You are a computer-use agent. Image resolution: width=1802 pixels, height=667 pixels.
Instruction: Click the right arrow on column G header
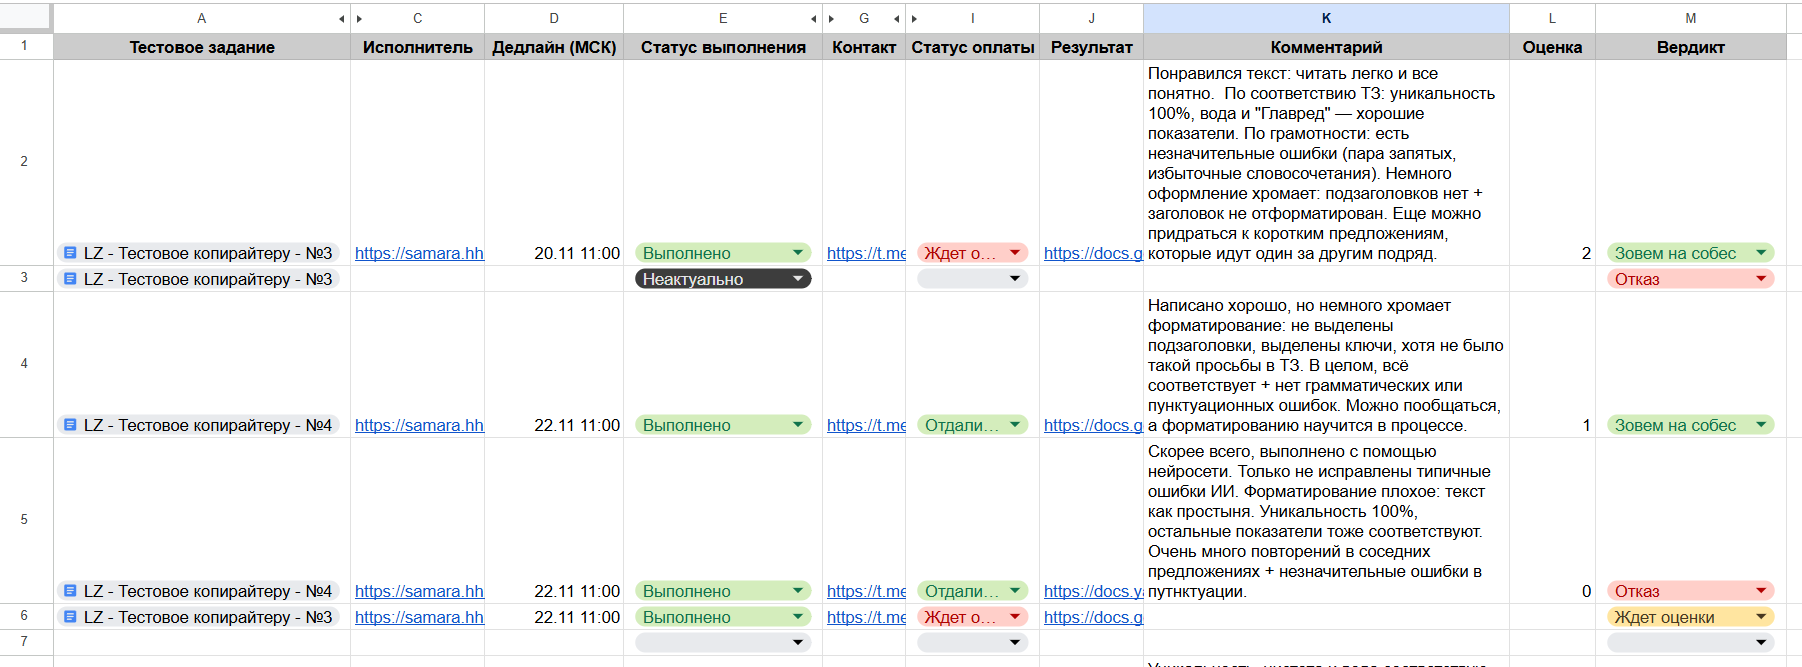[897, 19]
